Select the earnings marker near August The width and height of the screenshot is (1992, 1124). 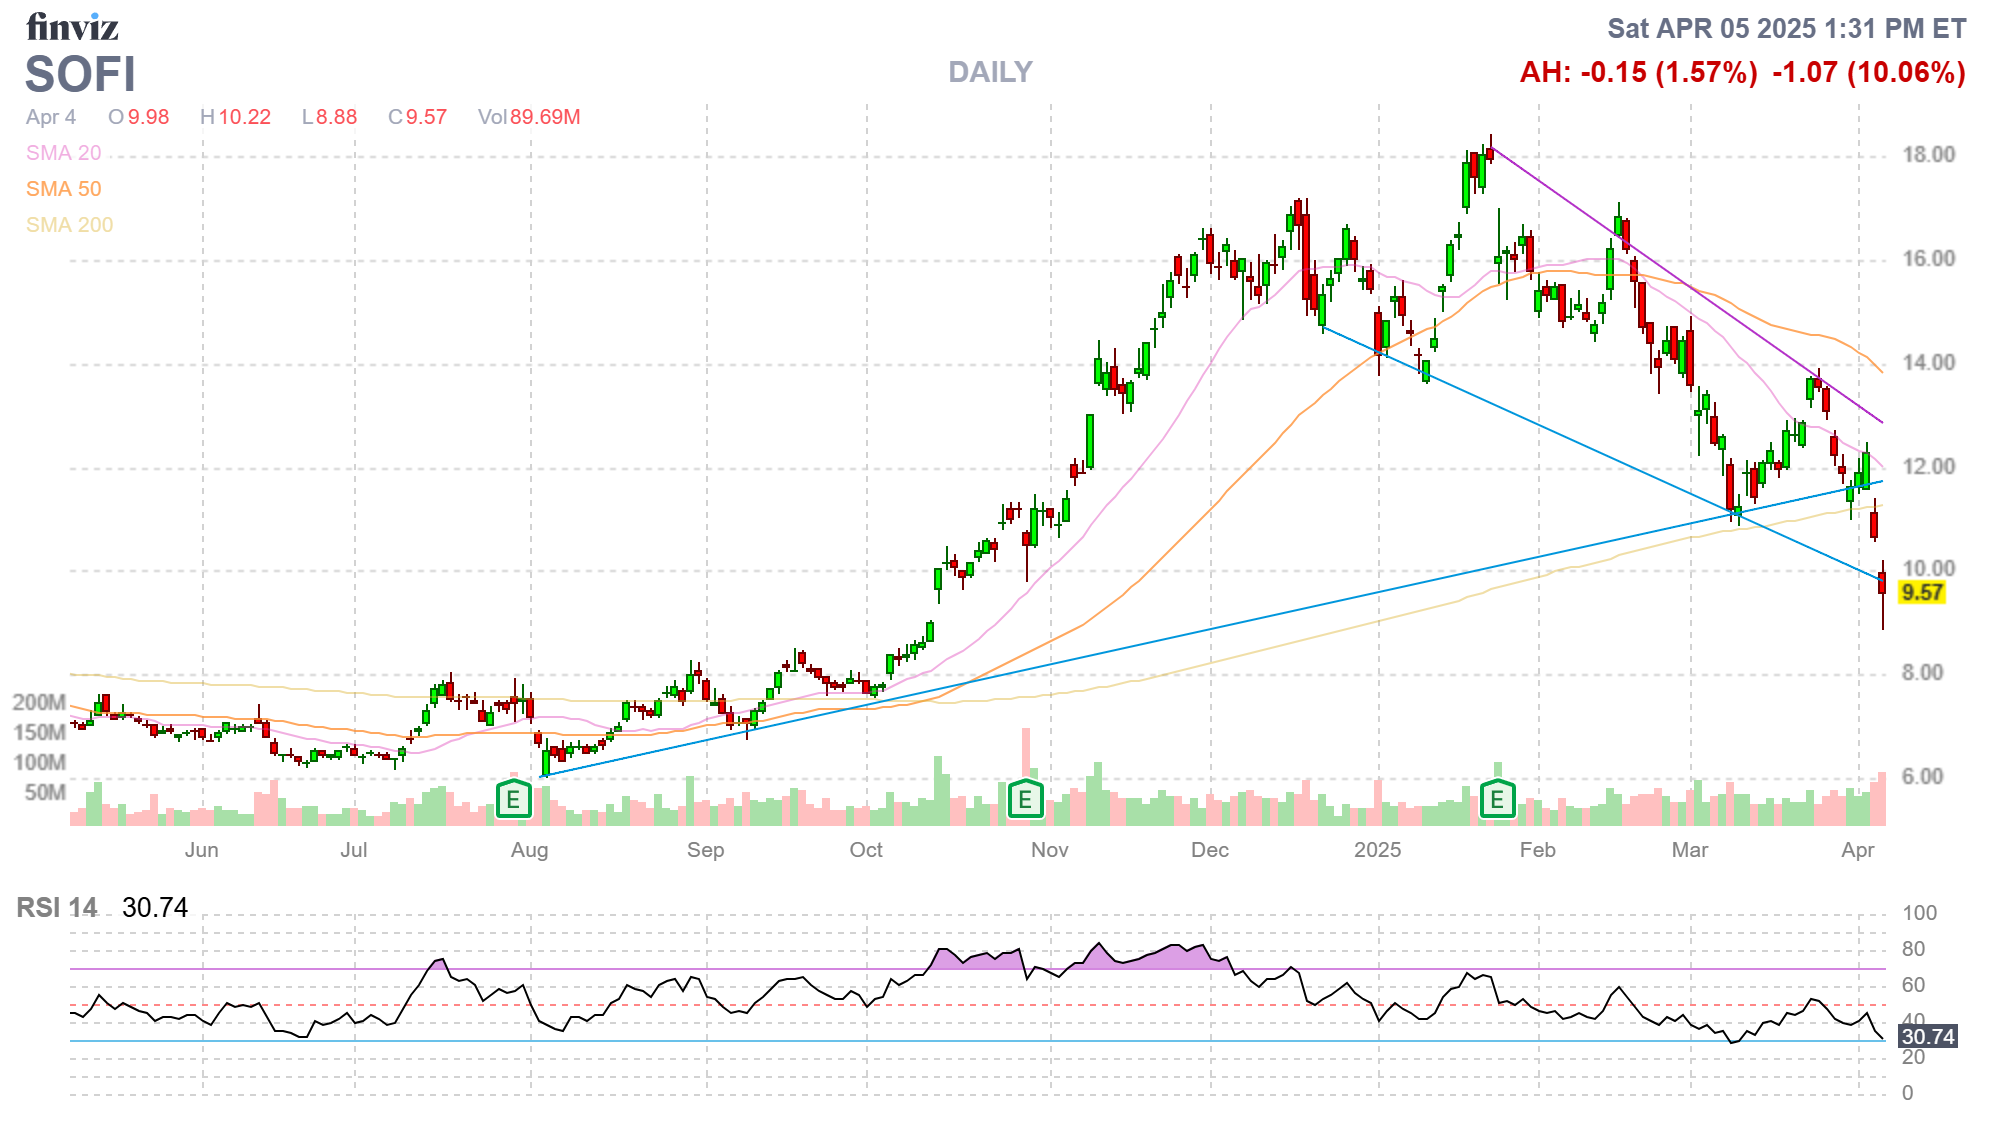pyautogui.click(x=512, y=800)
